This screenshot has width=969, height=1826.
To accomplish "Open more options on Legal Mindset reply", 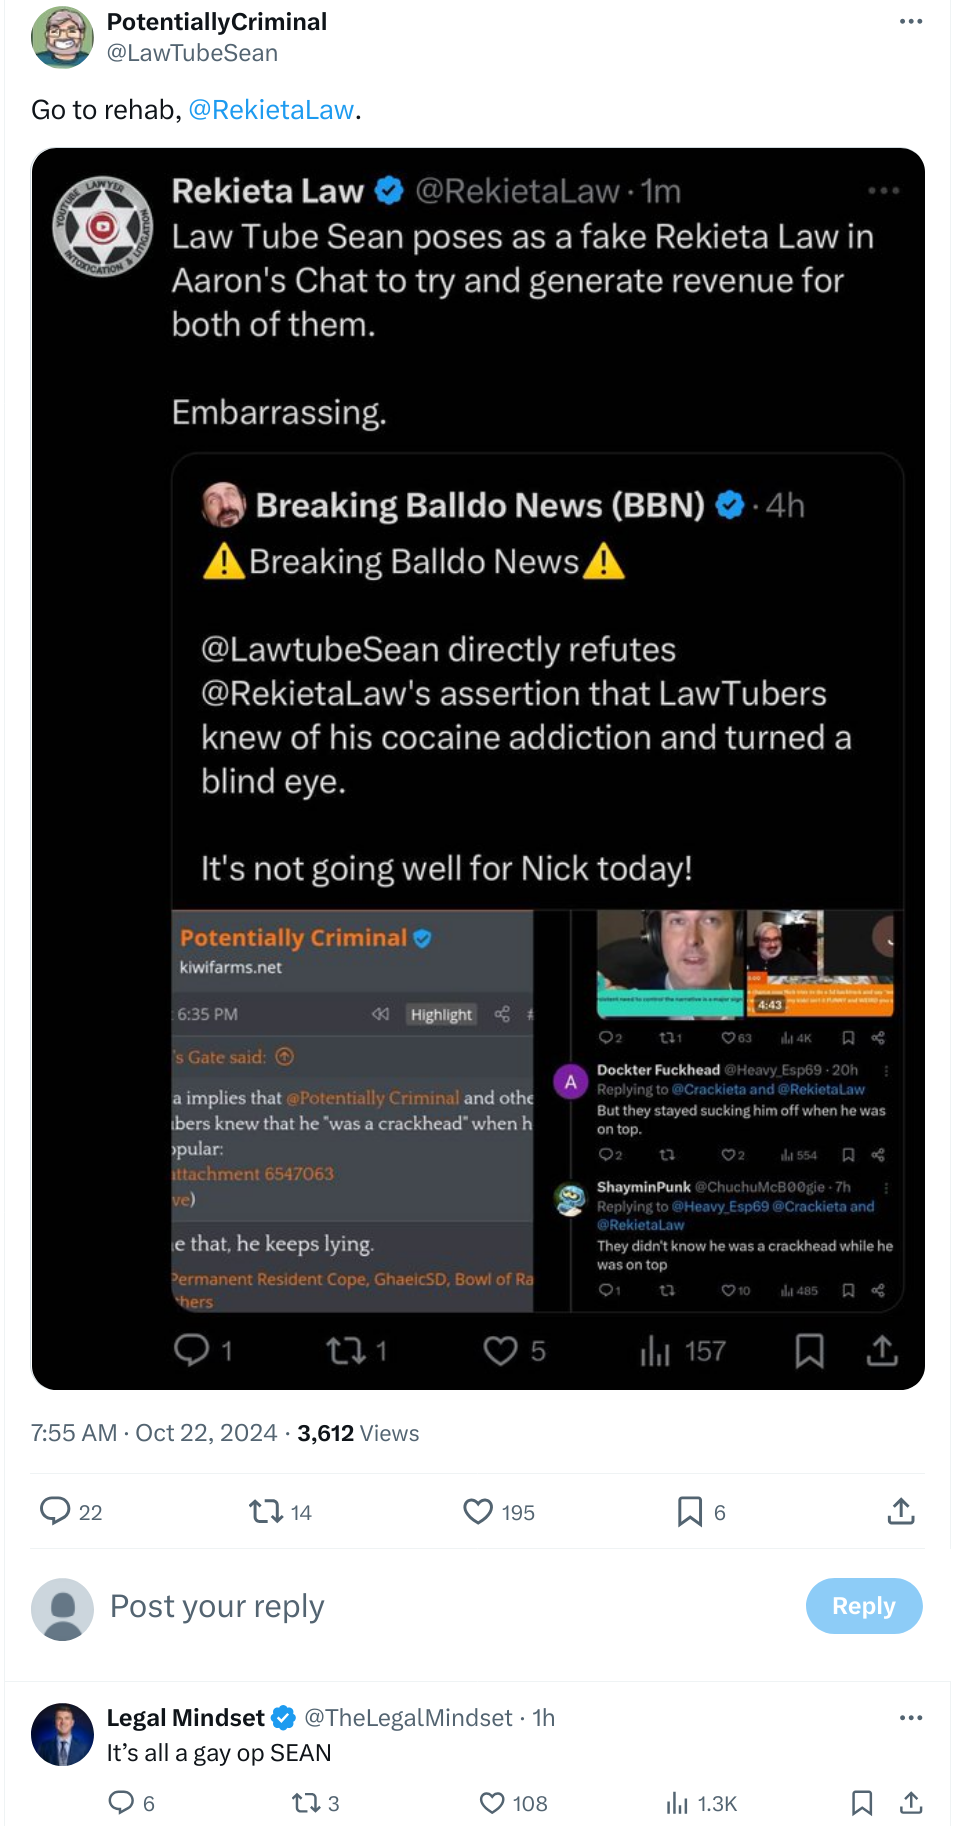I will [911, 1717].
